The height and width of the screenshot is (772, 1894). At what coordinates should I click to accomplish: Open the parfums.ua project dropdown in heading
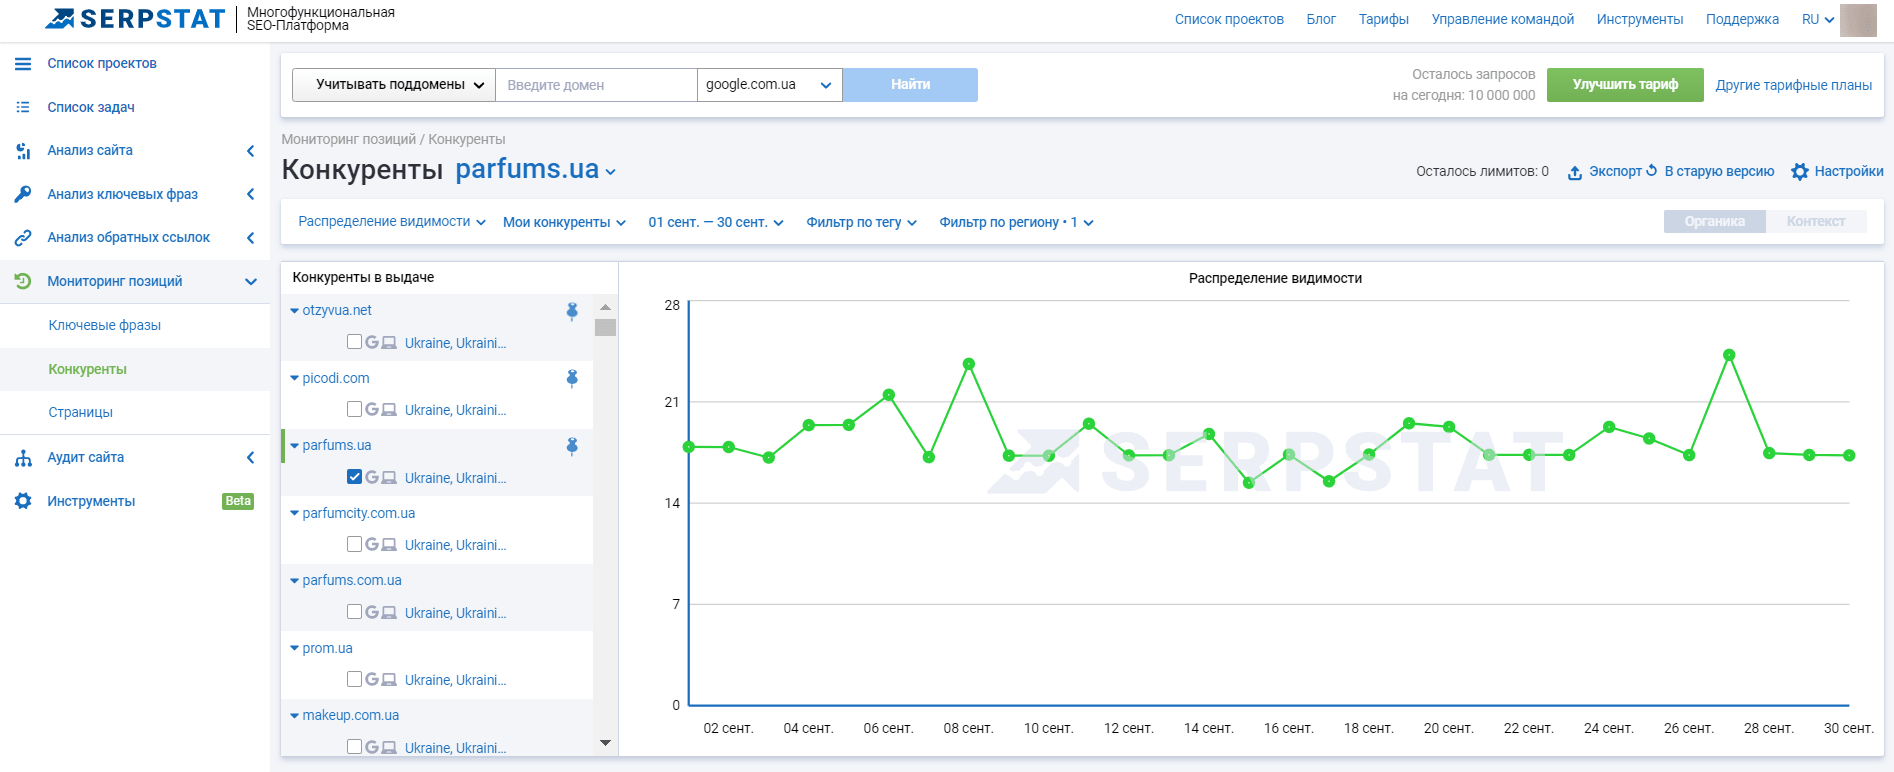coord(536,169)
